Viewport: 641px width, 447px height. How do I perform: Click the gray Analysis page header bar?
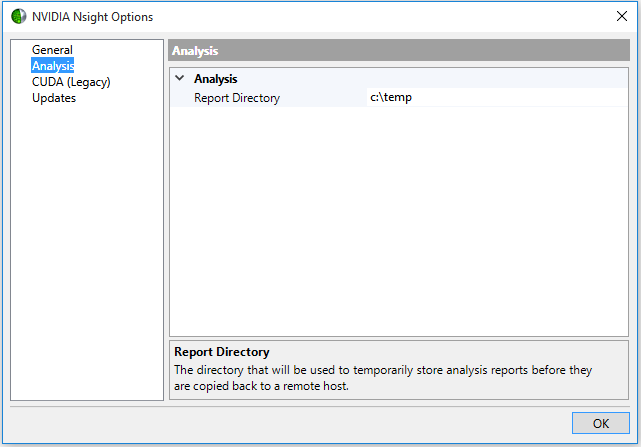(x=399, y=50)
